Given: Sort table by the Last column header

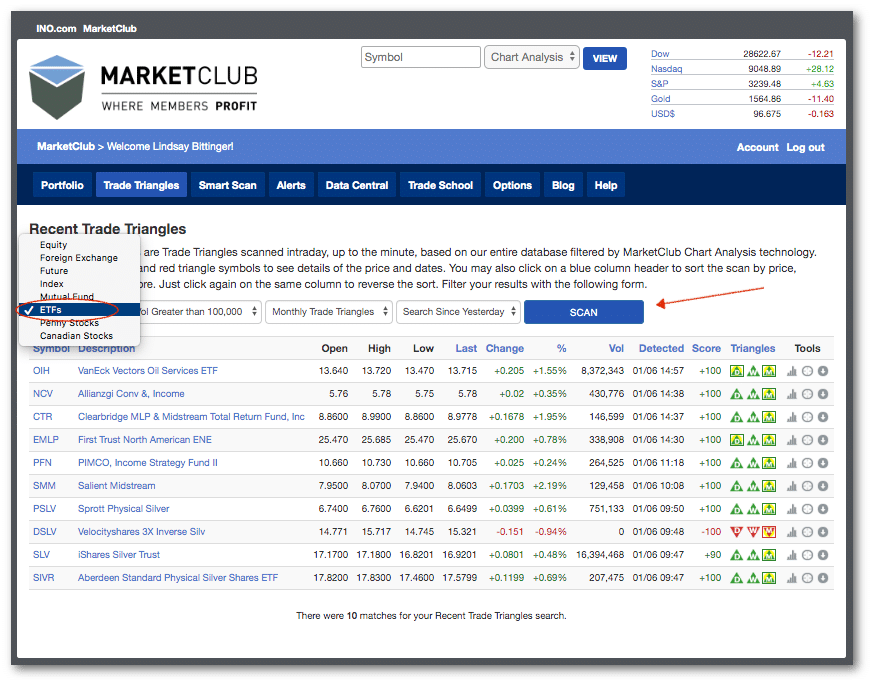Looking at the screenshot, I should point(466,349).
